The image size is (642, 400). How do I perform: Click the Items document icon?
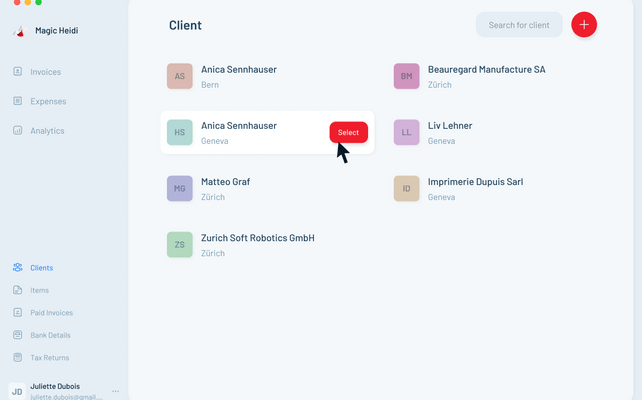[18, 290]
